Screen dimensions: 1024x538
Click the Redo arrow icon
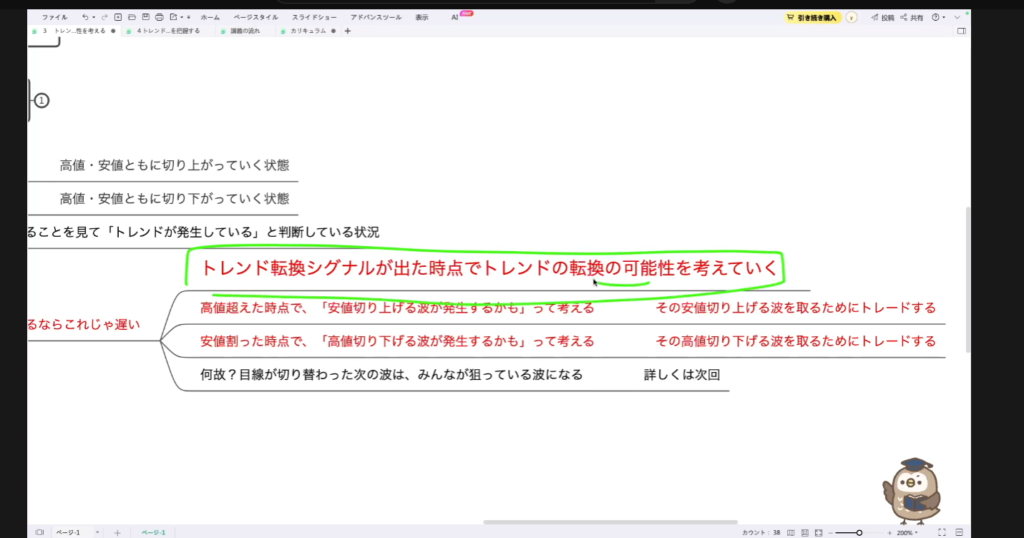106,17
